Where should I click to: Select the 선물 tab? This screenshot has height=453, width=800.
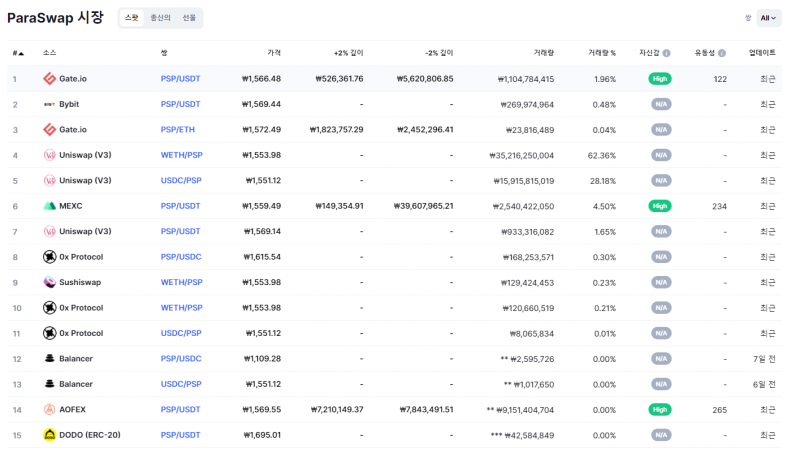pyautogui.click(x=189, y=18)
